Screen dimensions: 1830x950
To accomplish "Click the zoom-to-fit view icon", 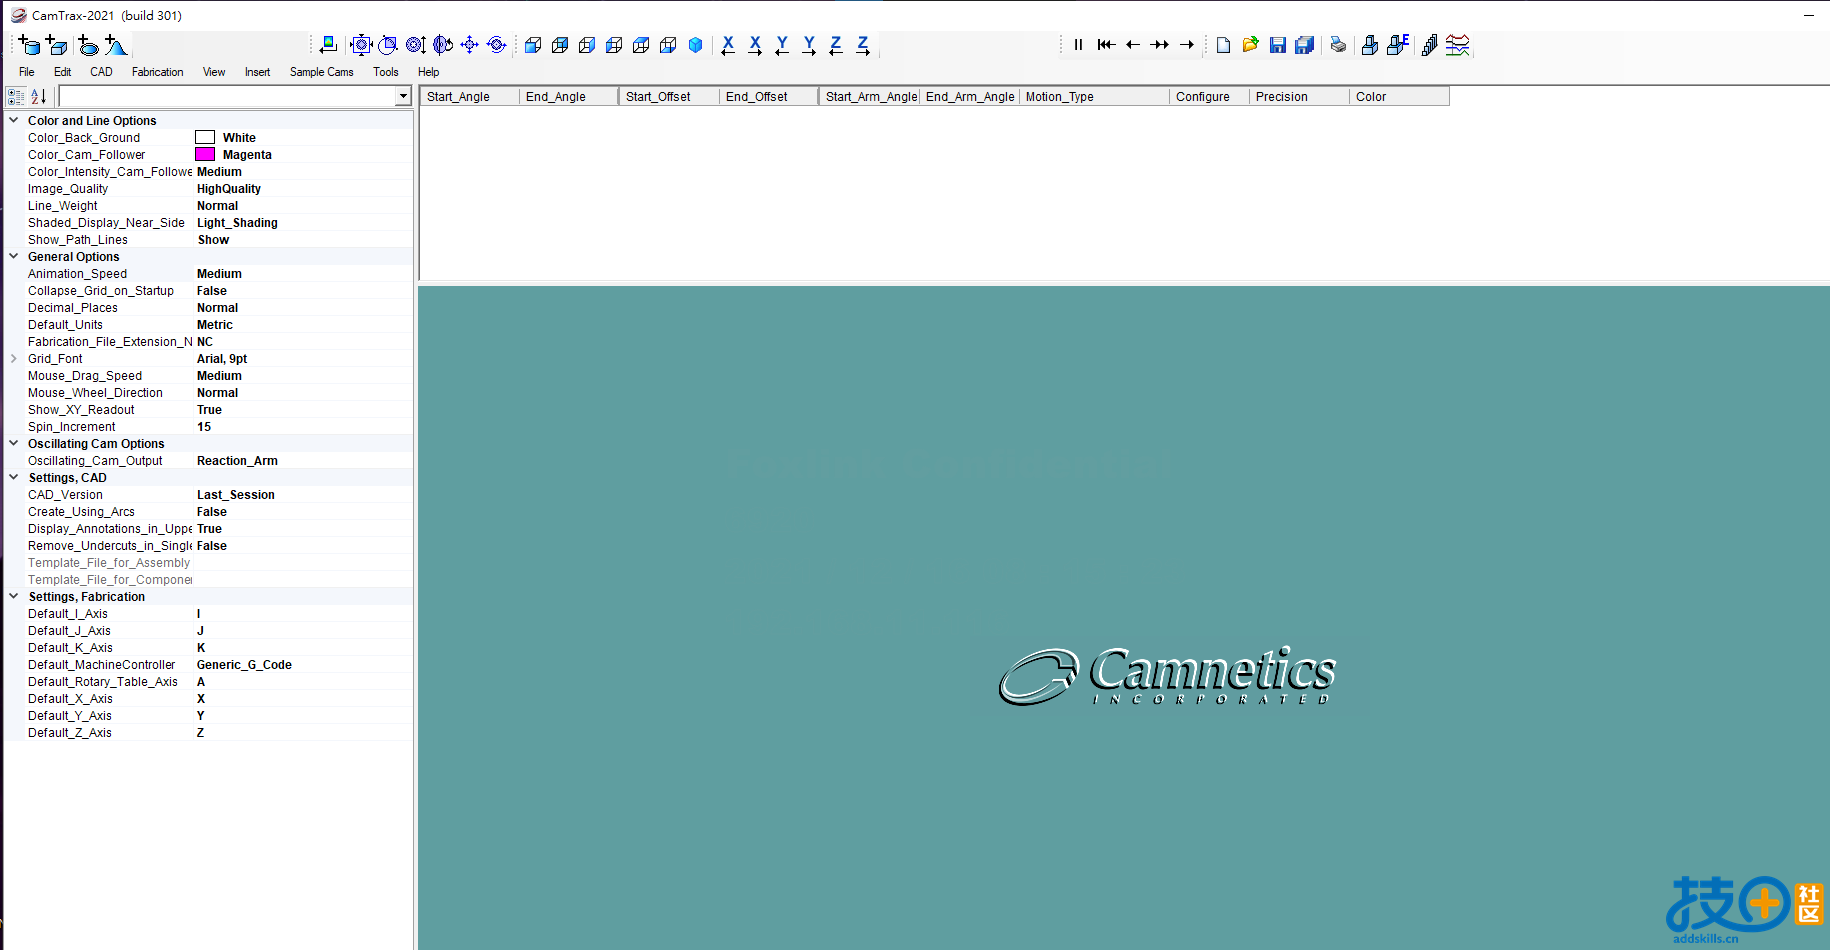I will tap(362, 45).
